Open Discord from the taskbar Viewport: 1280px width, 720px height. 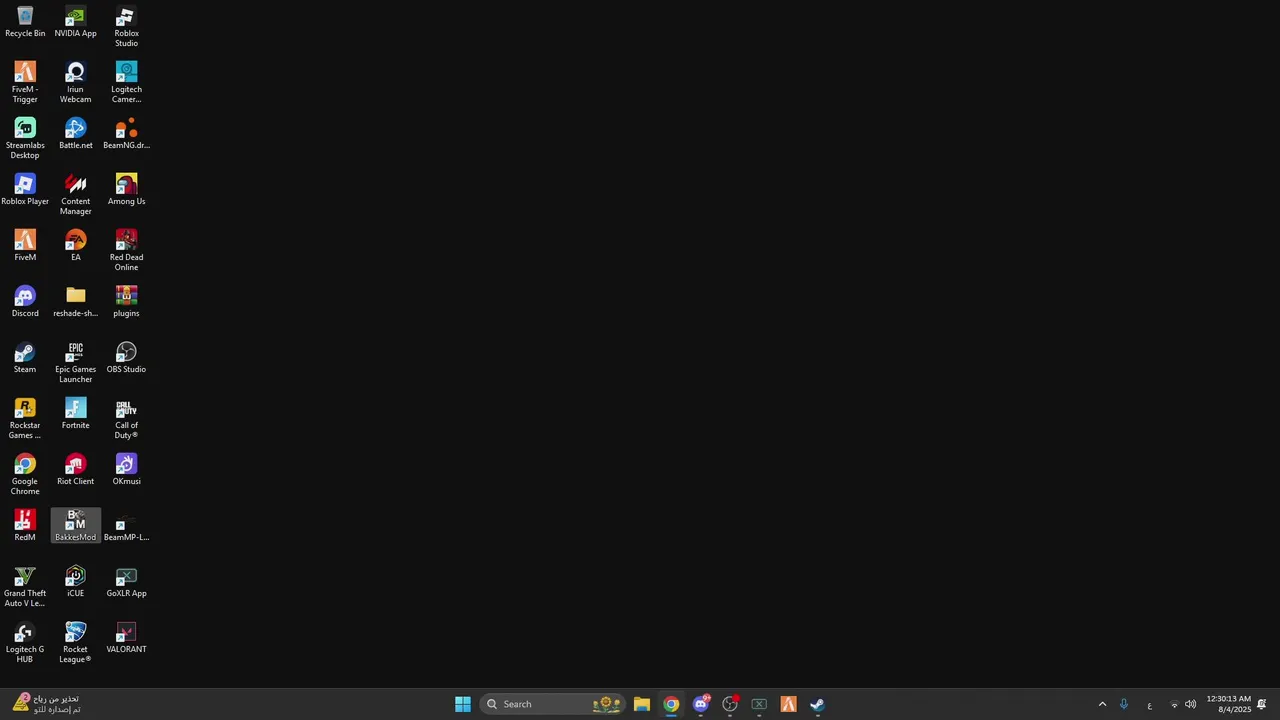pyautogui.click(x=701, y=704)
